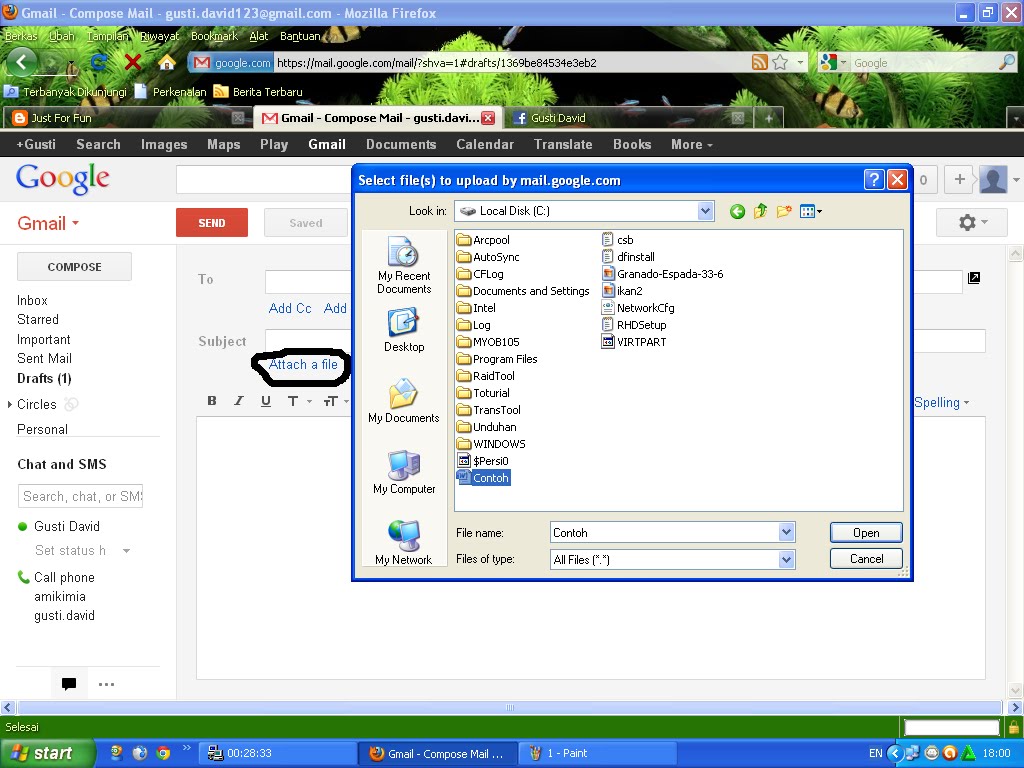Create new folder in file dialog
The image size is (1024, 768).
(x=784, y=212)
